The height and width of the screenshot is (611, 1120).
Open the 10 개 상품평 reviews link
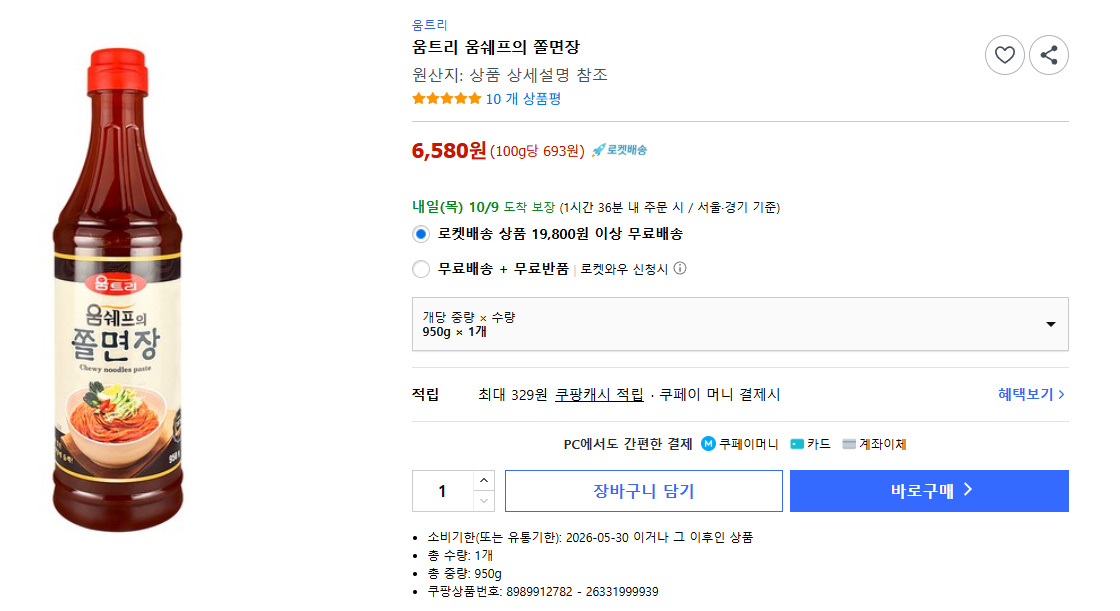coord(523,99)
